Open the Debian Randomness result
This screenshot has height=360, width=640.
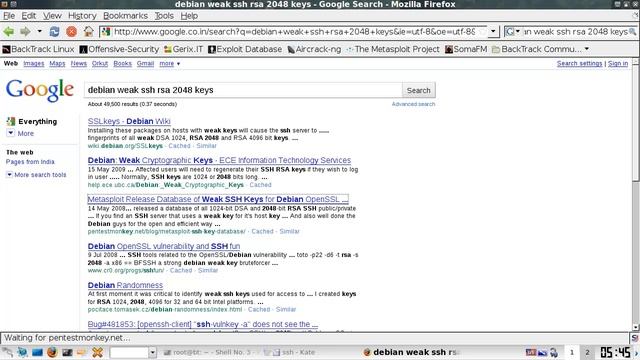pyautogui.click(x=125, y=285)
